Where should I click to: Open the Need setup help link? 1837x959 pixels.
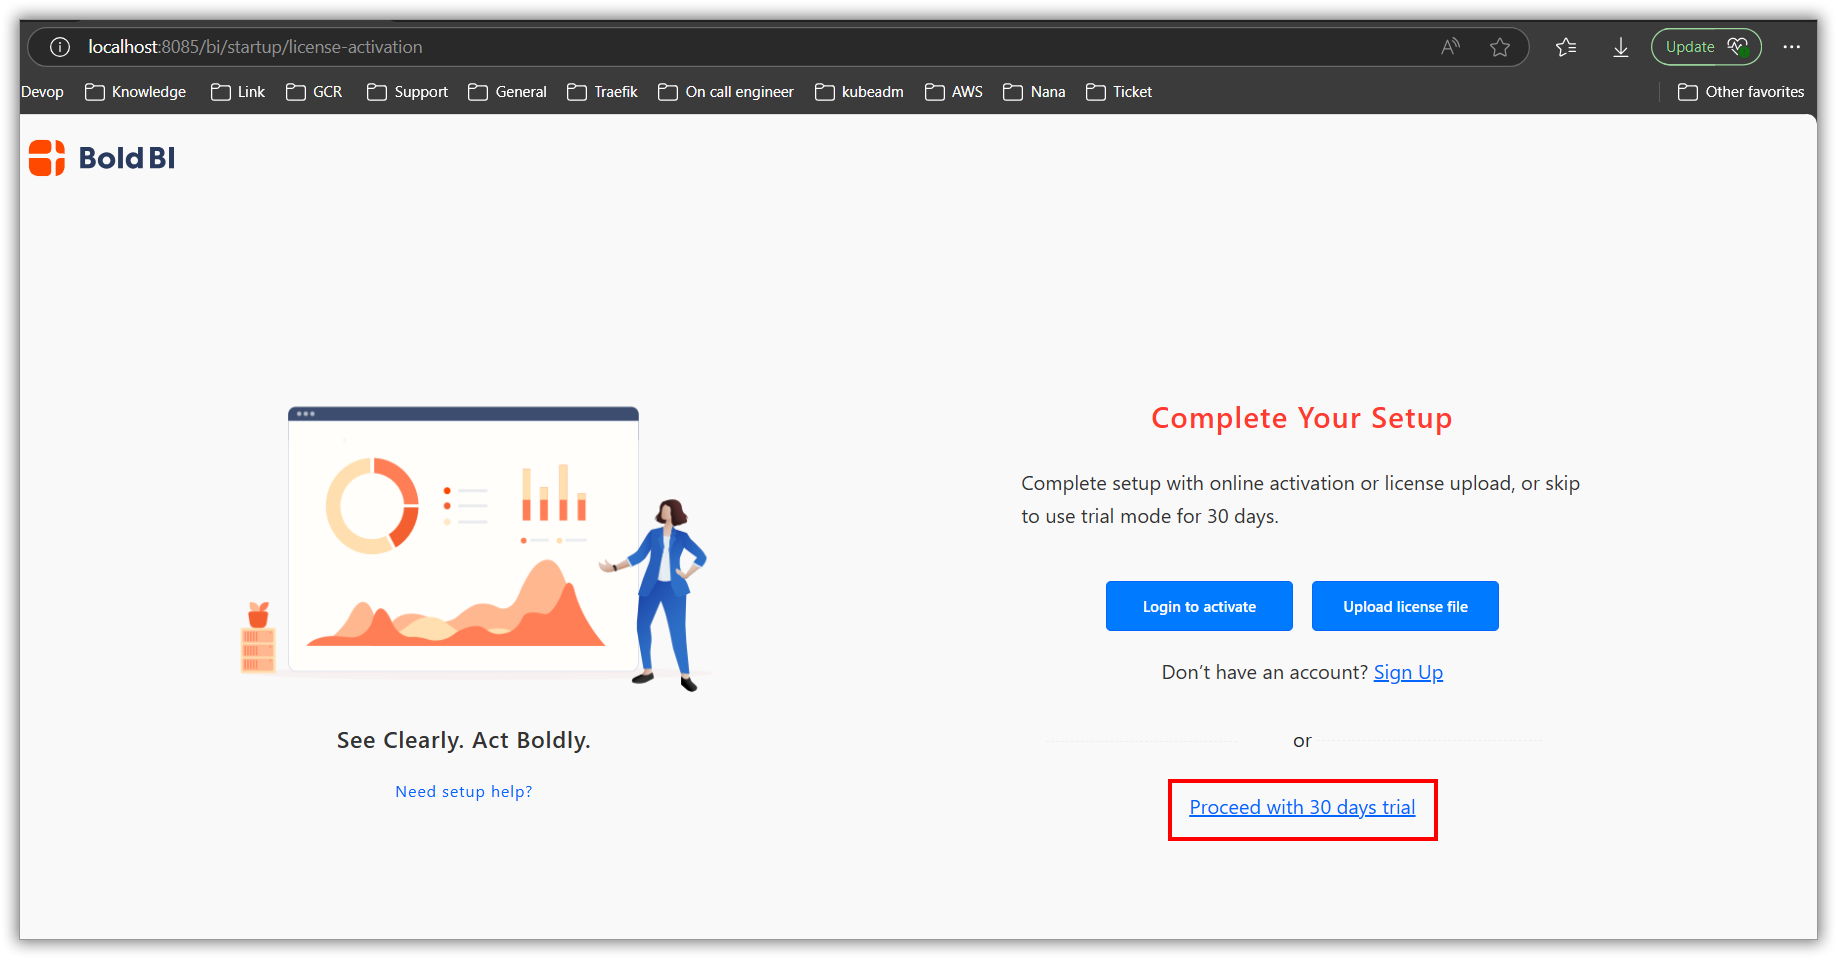coord(463,790)
